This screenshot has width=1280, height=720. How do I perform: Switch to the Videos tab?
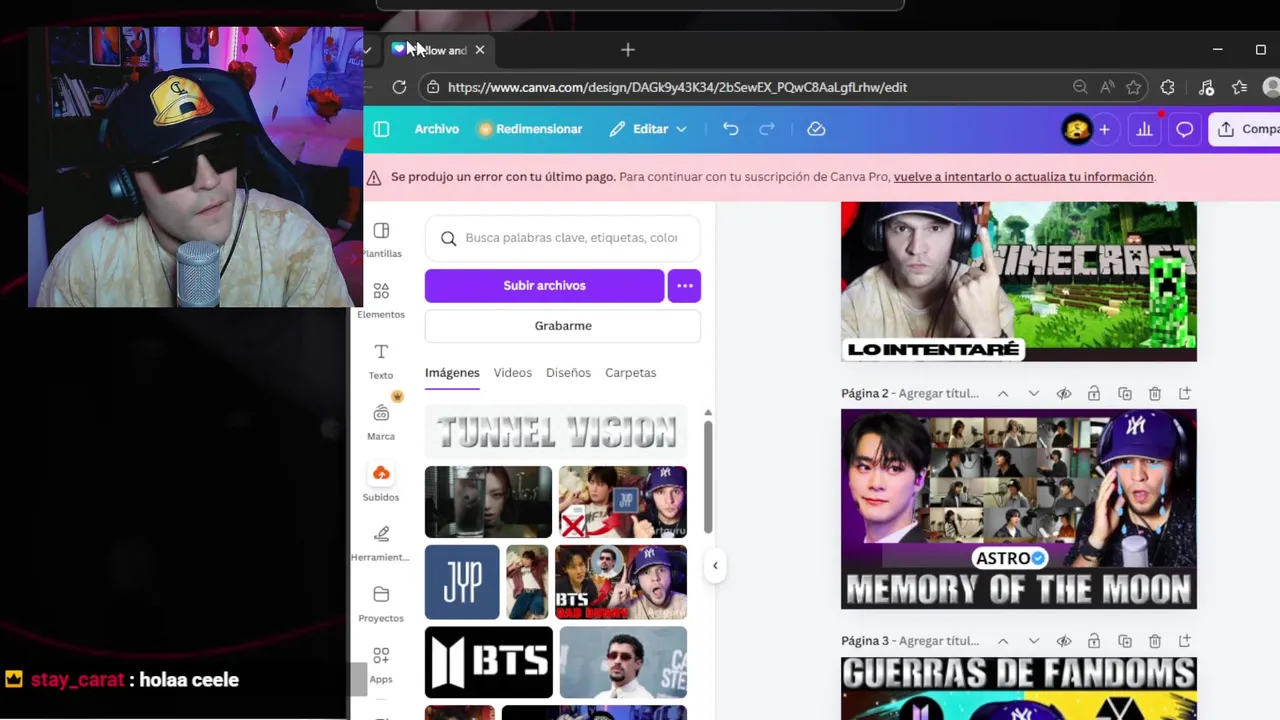tap(512, 373)
